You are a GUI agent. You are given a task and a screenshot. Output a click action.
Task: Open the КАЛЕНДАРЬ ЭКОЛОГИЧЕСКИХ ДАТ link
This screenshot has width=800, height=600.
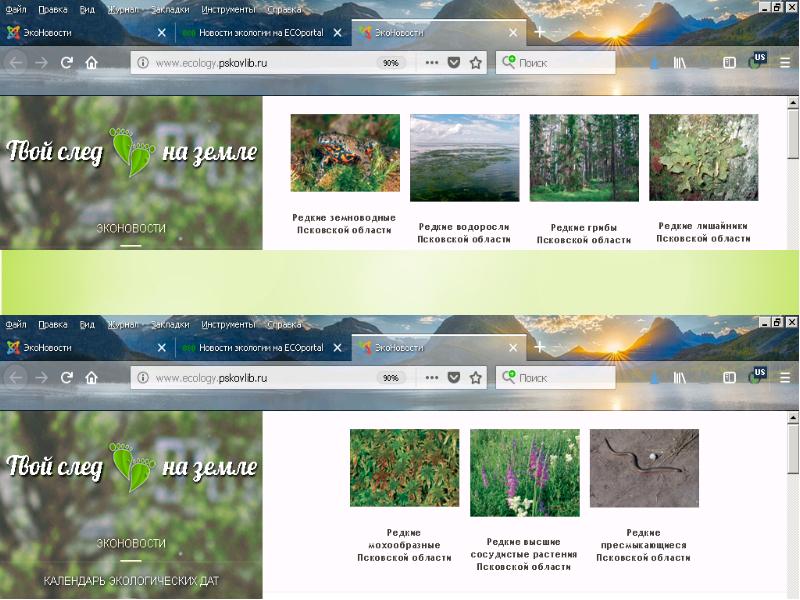[130, 581]
